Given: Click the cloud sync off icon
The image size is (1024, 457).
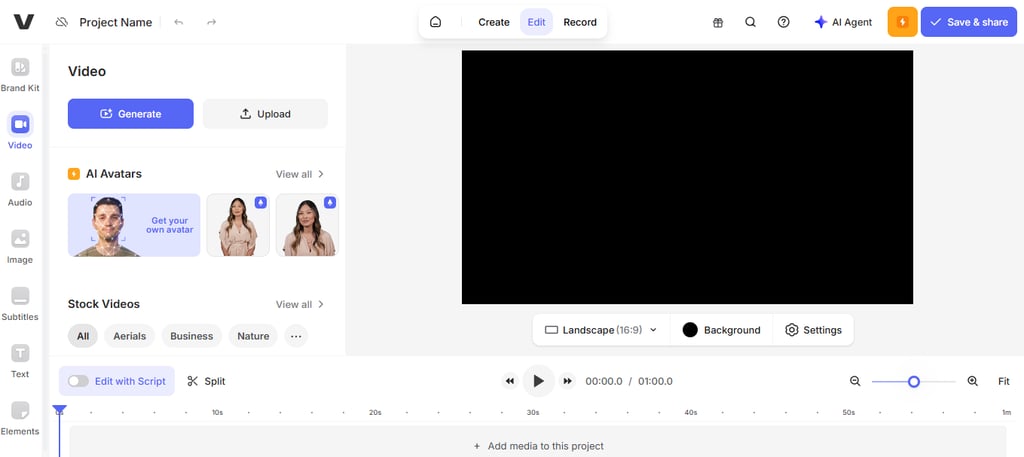Looking at the screenshot, I should (61, 22).
